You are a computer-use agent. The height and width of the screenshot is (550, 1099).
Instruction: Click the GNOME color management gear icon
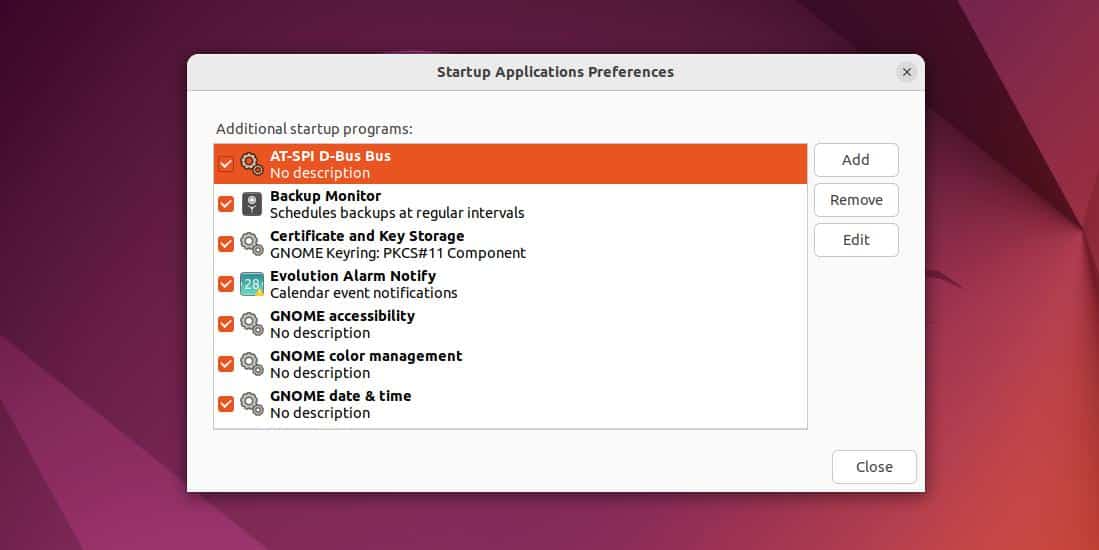252,364
